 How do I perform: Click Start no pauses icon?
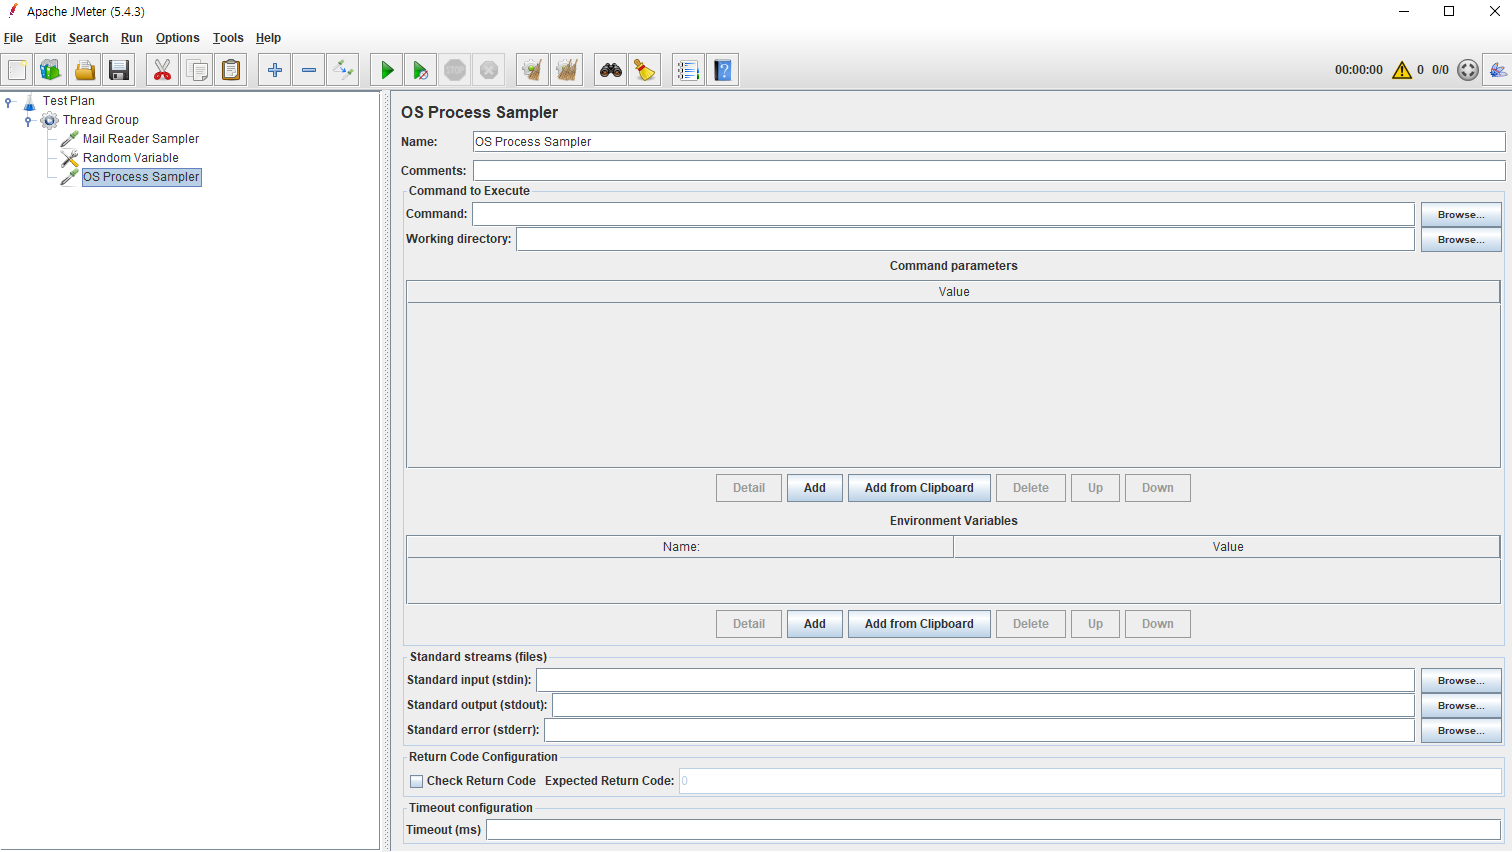point(421,70)
